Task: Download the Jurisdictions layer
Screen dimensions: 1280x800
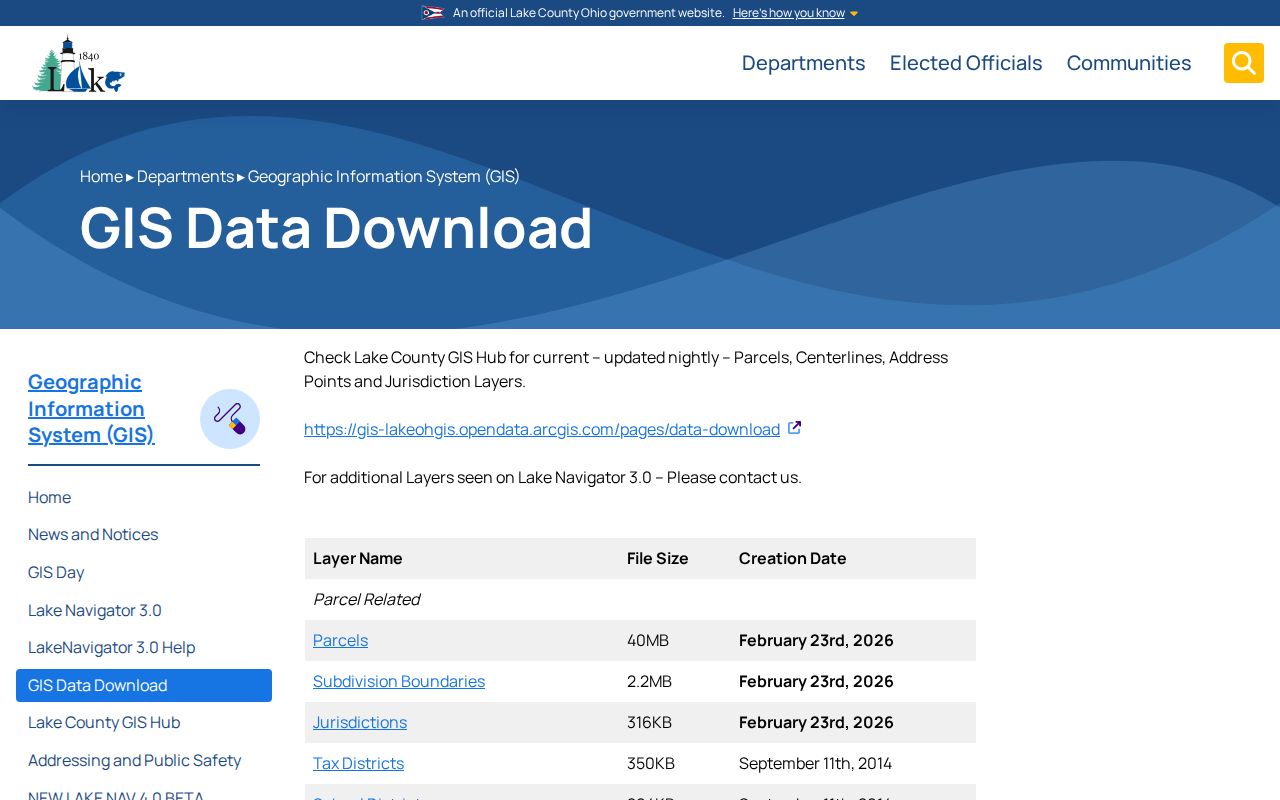Action: [360, 722]
